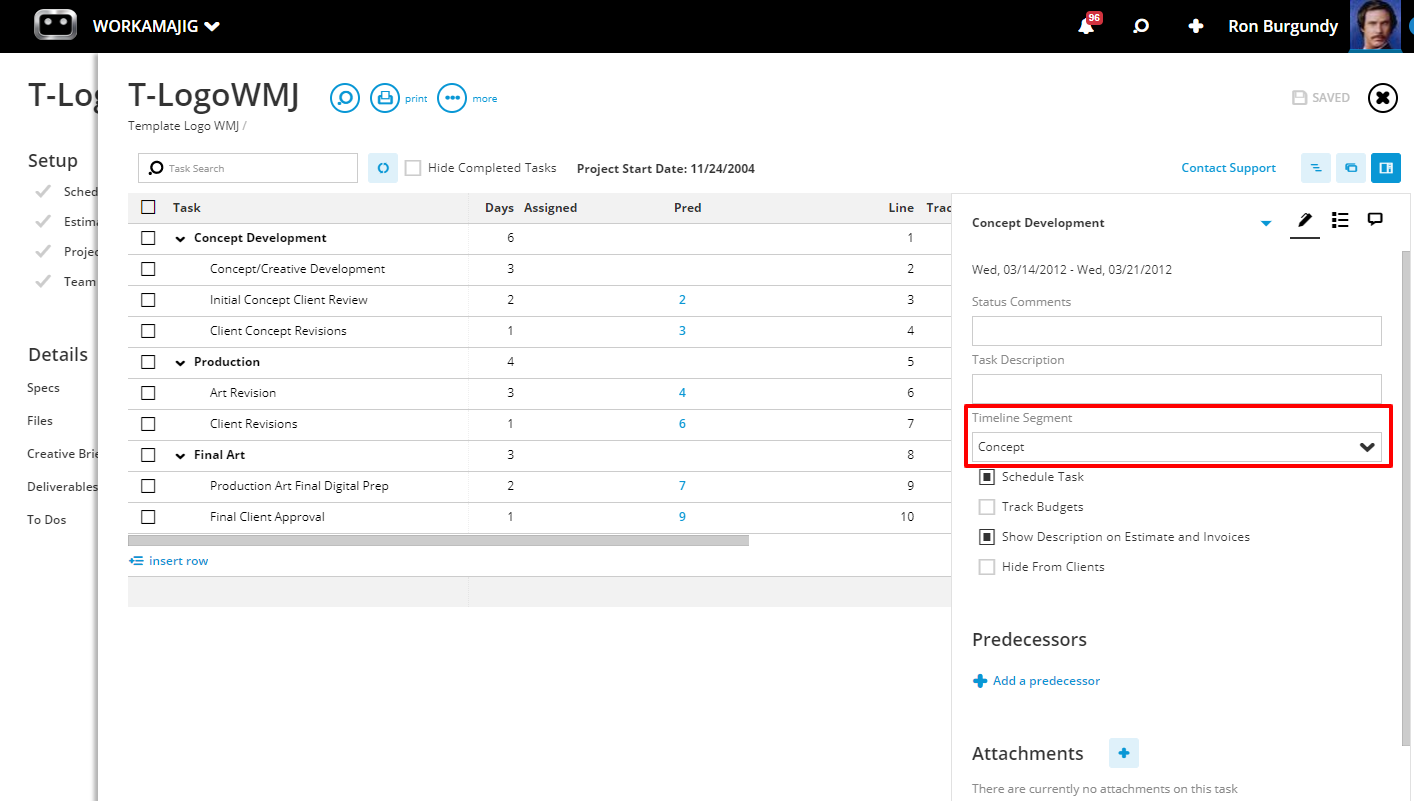Toggle Hide Completed Tasks checkbox
This screenshot has width=1414, height=801.
413,168
